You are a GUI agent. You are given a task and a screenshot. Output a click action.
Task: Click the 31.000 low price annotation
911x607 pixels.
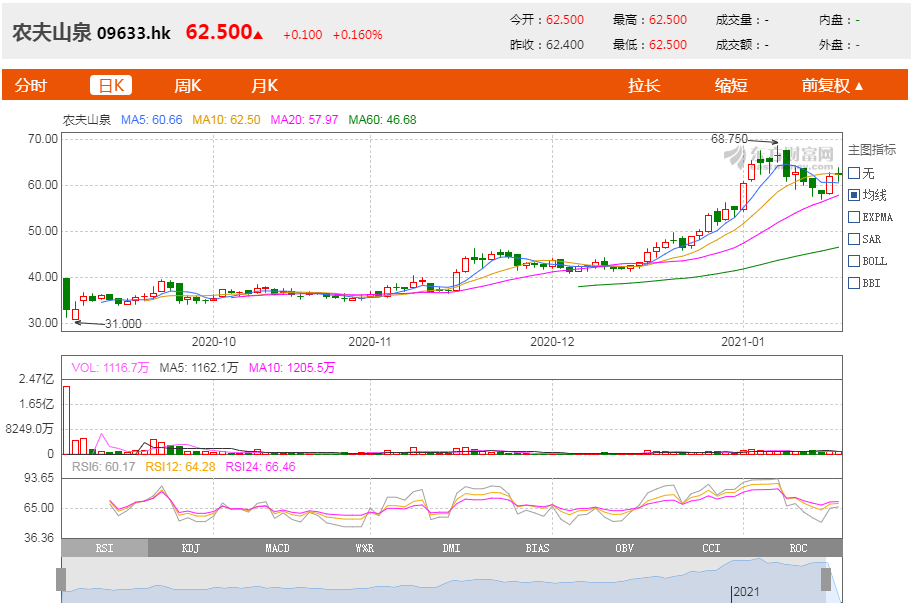click(123, 324)
